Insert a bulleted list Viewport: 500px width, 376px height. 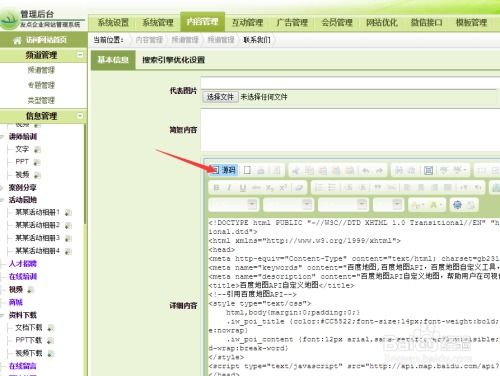(332, 188)
